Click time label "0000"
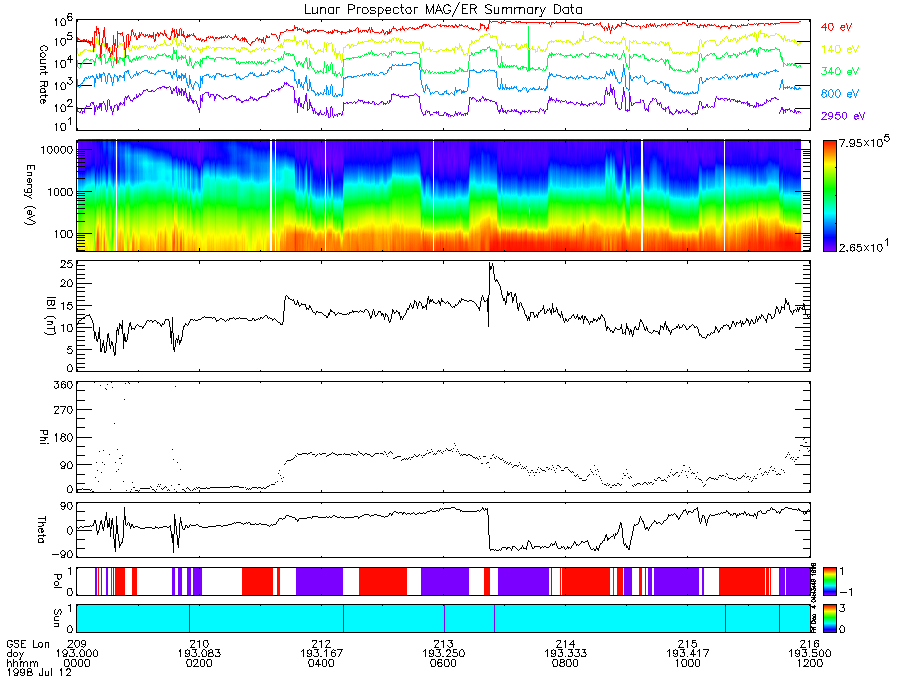The image size is (900, 700). [x=77, y=663]
